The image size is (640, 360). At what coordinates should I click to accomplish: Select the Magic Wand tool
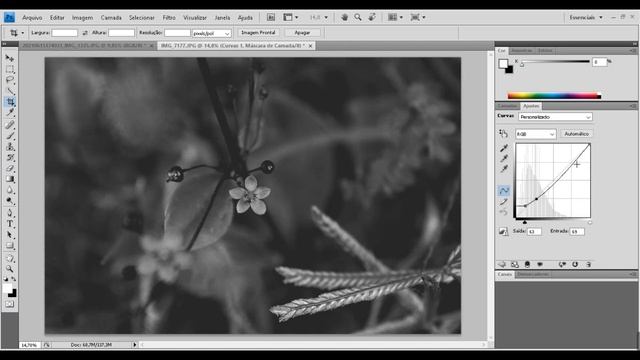point(9,91)
